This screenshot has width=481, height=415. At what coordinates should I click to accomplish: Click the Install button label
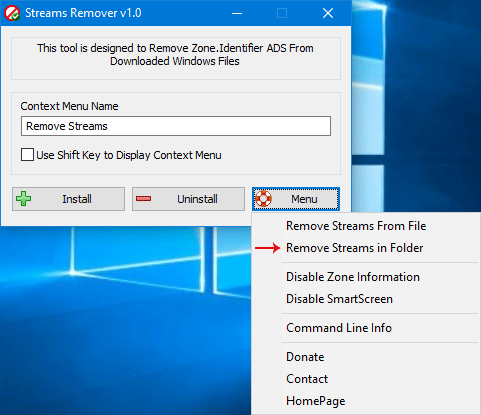pyautogui.click(x=77, y=199)
